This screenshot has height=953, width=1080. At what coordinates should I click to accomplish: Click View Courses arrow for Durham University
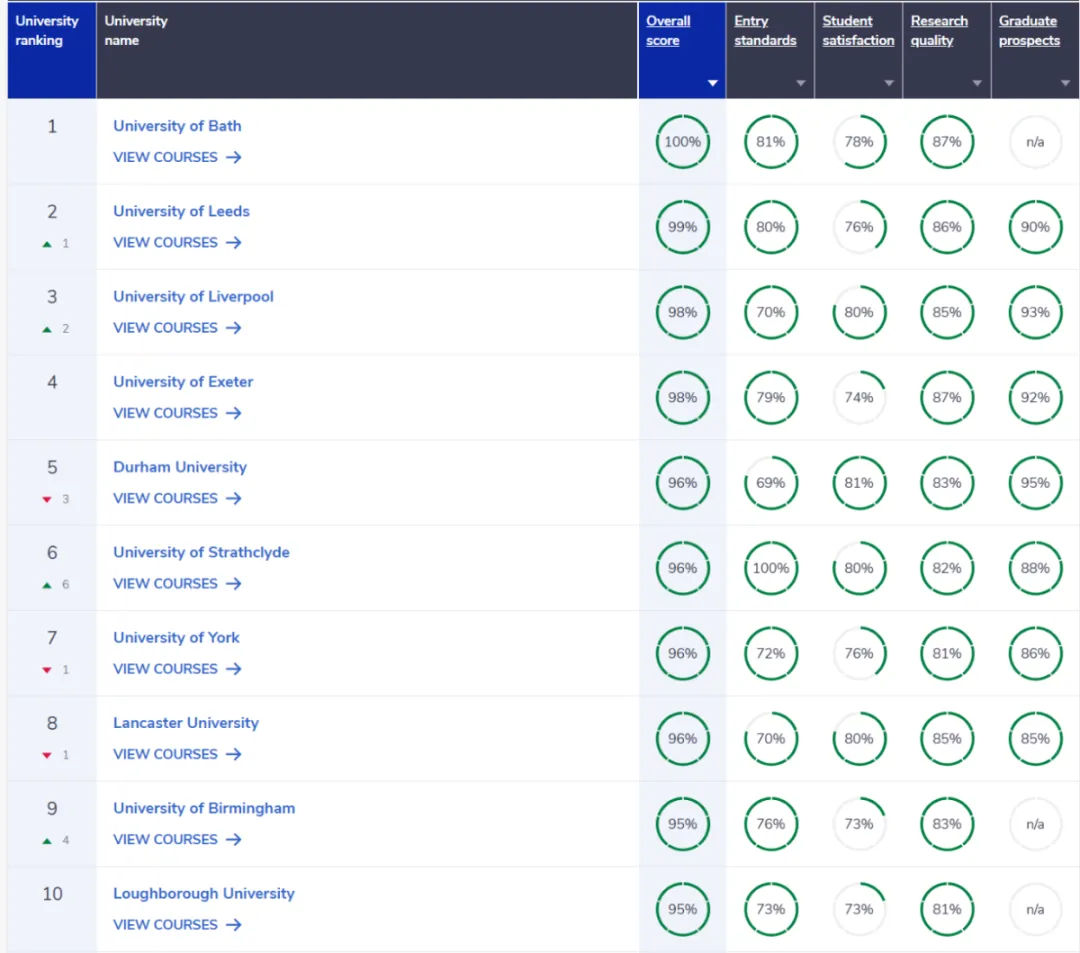[233, 498]
